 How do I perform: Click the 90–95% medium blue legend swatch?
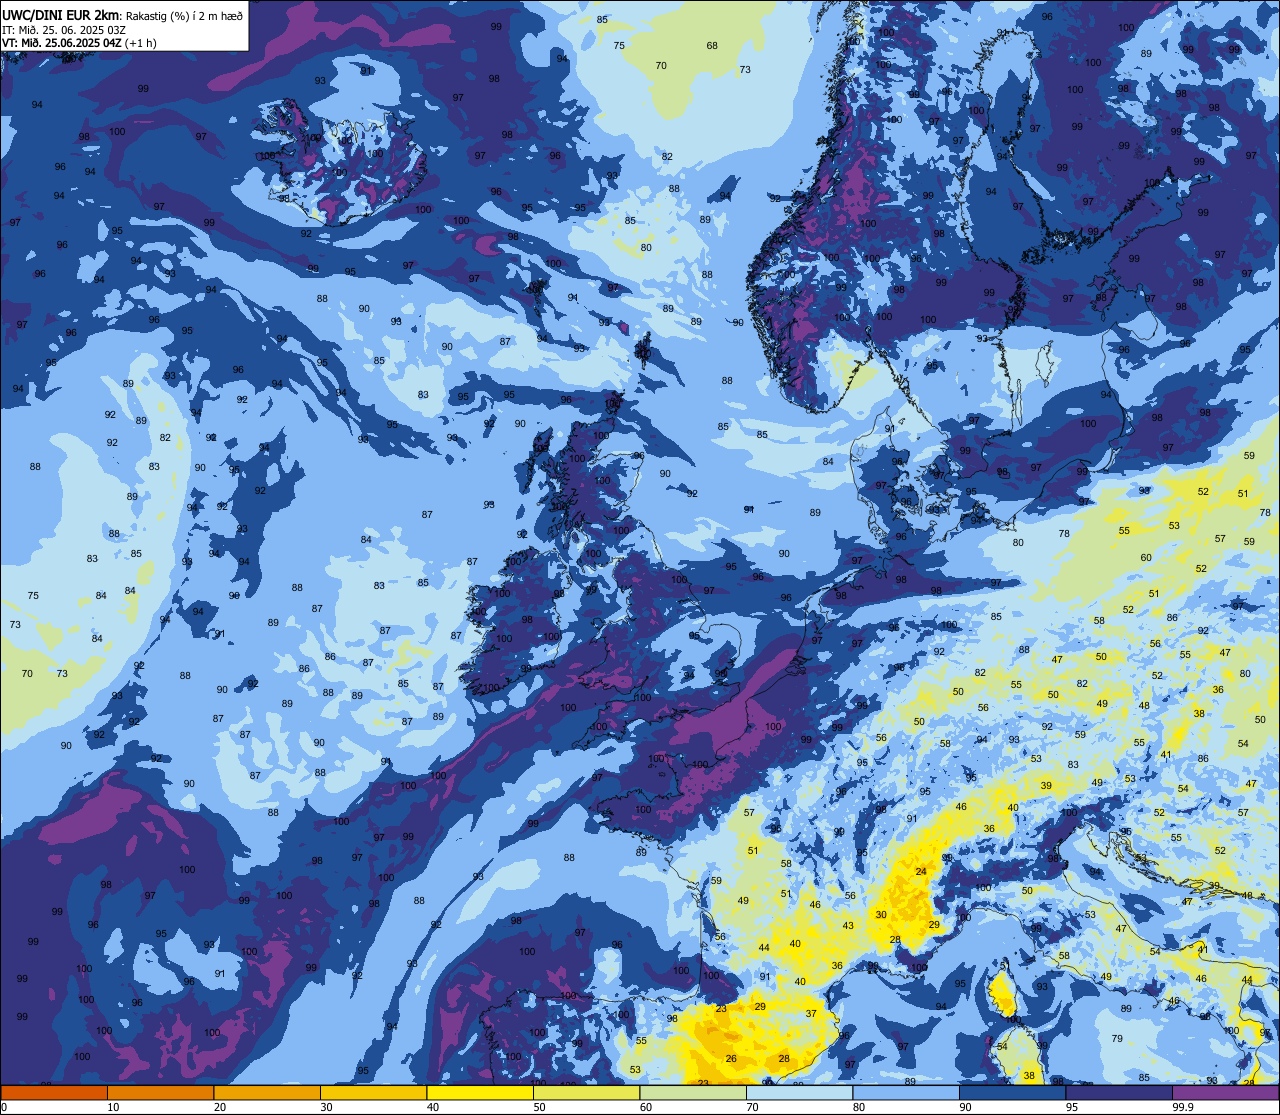(x=1012, y=1092)
